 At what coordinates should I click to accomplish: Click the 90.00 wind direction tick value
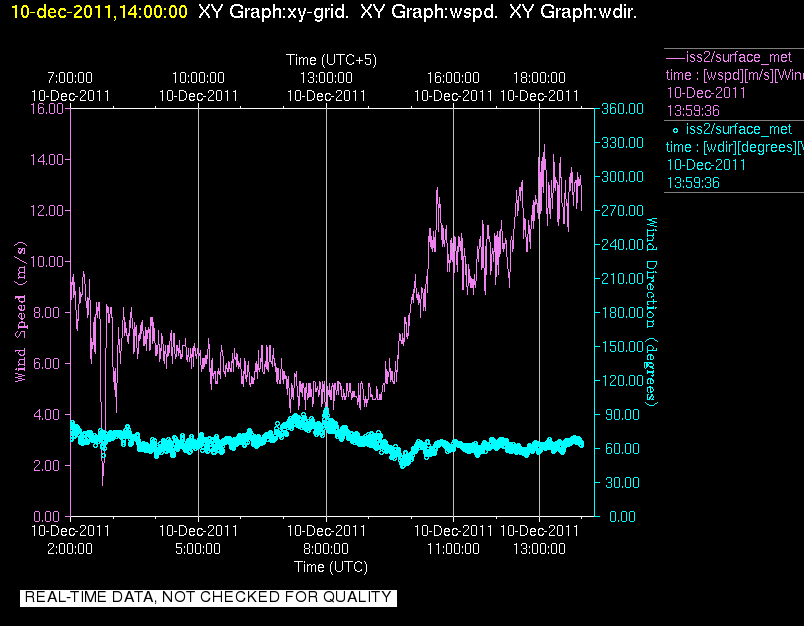pyautogui.click(x=622, y=414)
